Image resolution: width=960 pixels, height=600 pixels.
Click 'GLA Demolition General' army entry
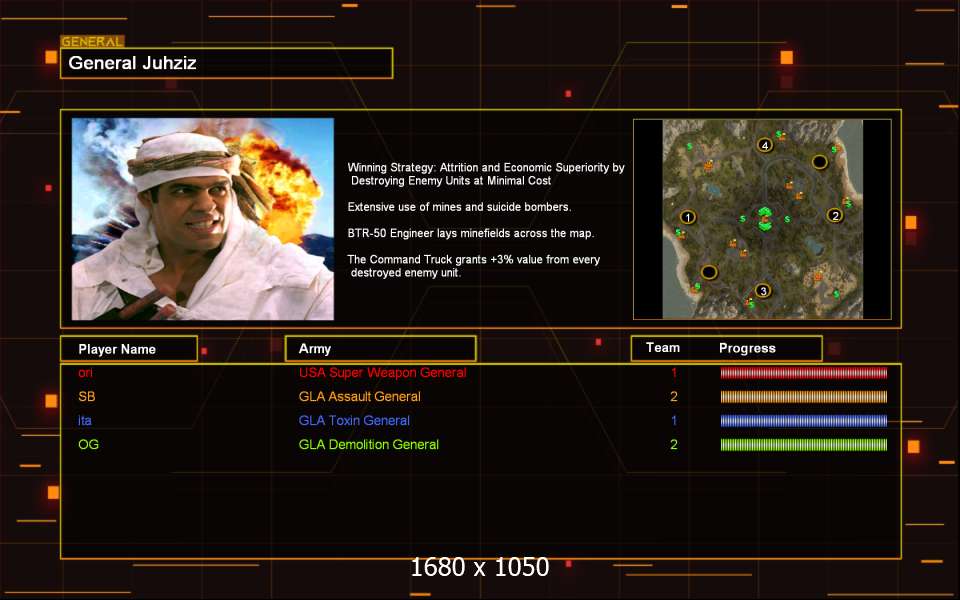coord(369,444)
